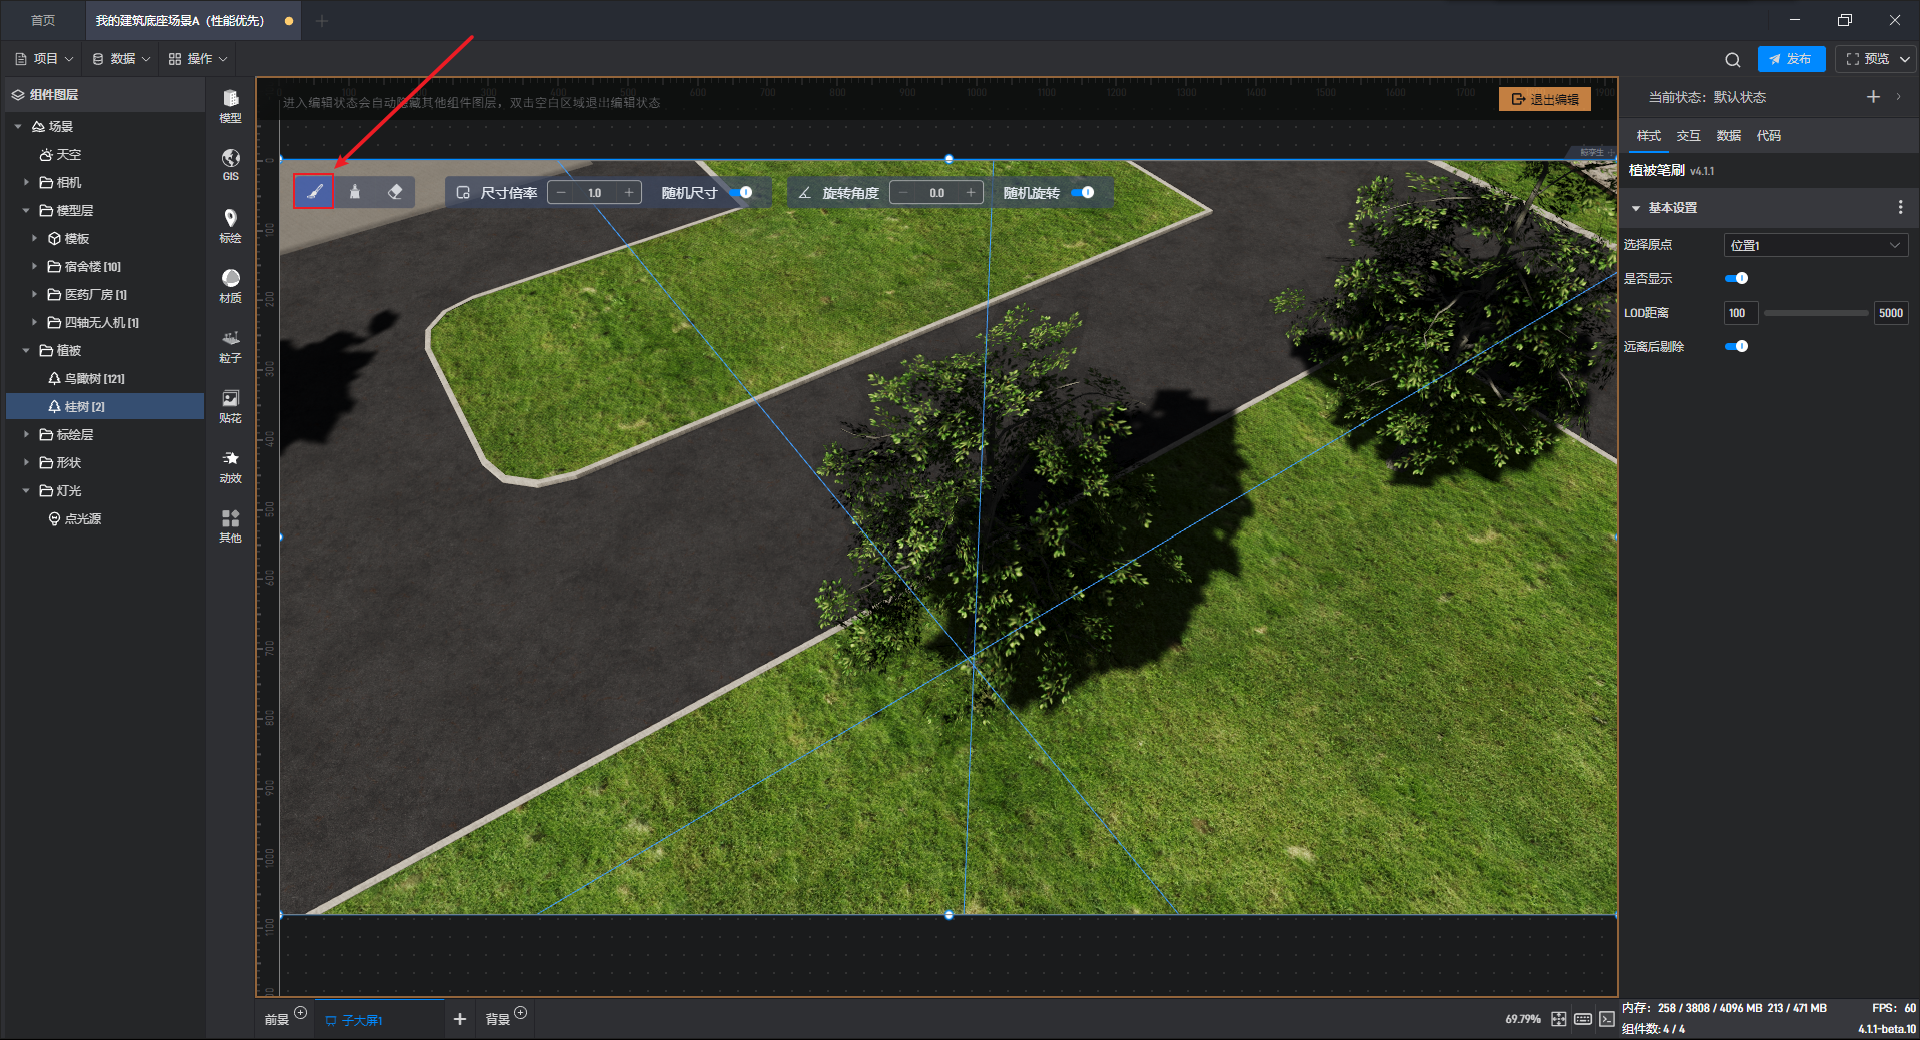
Task: Click the 发布 publish button
Action: [1791, 59]
